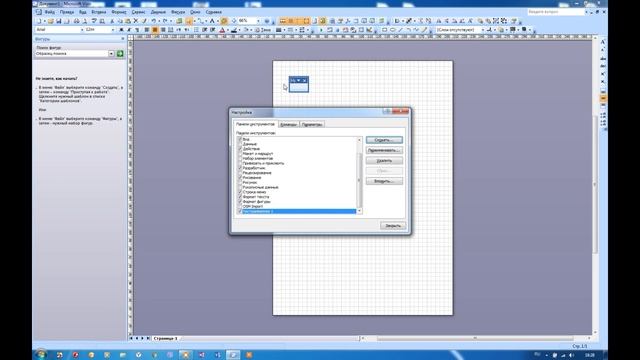
Task: Open the font size dropdown
Action: pos(113,30)
